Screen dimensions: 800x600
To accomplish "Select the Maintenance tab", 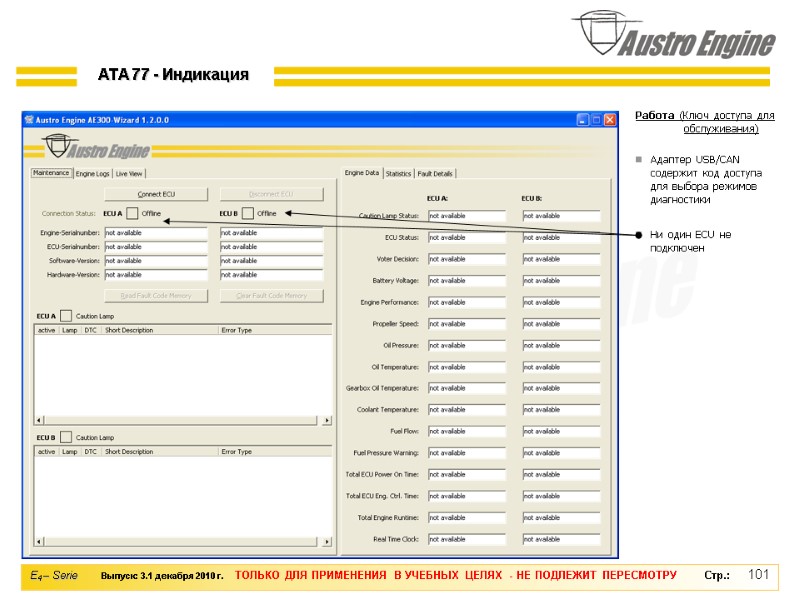I will click(x=52, y=173).
